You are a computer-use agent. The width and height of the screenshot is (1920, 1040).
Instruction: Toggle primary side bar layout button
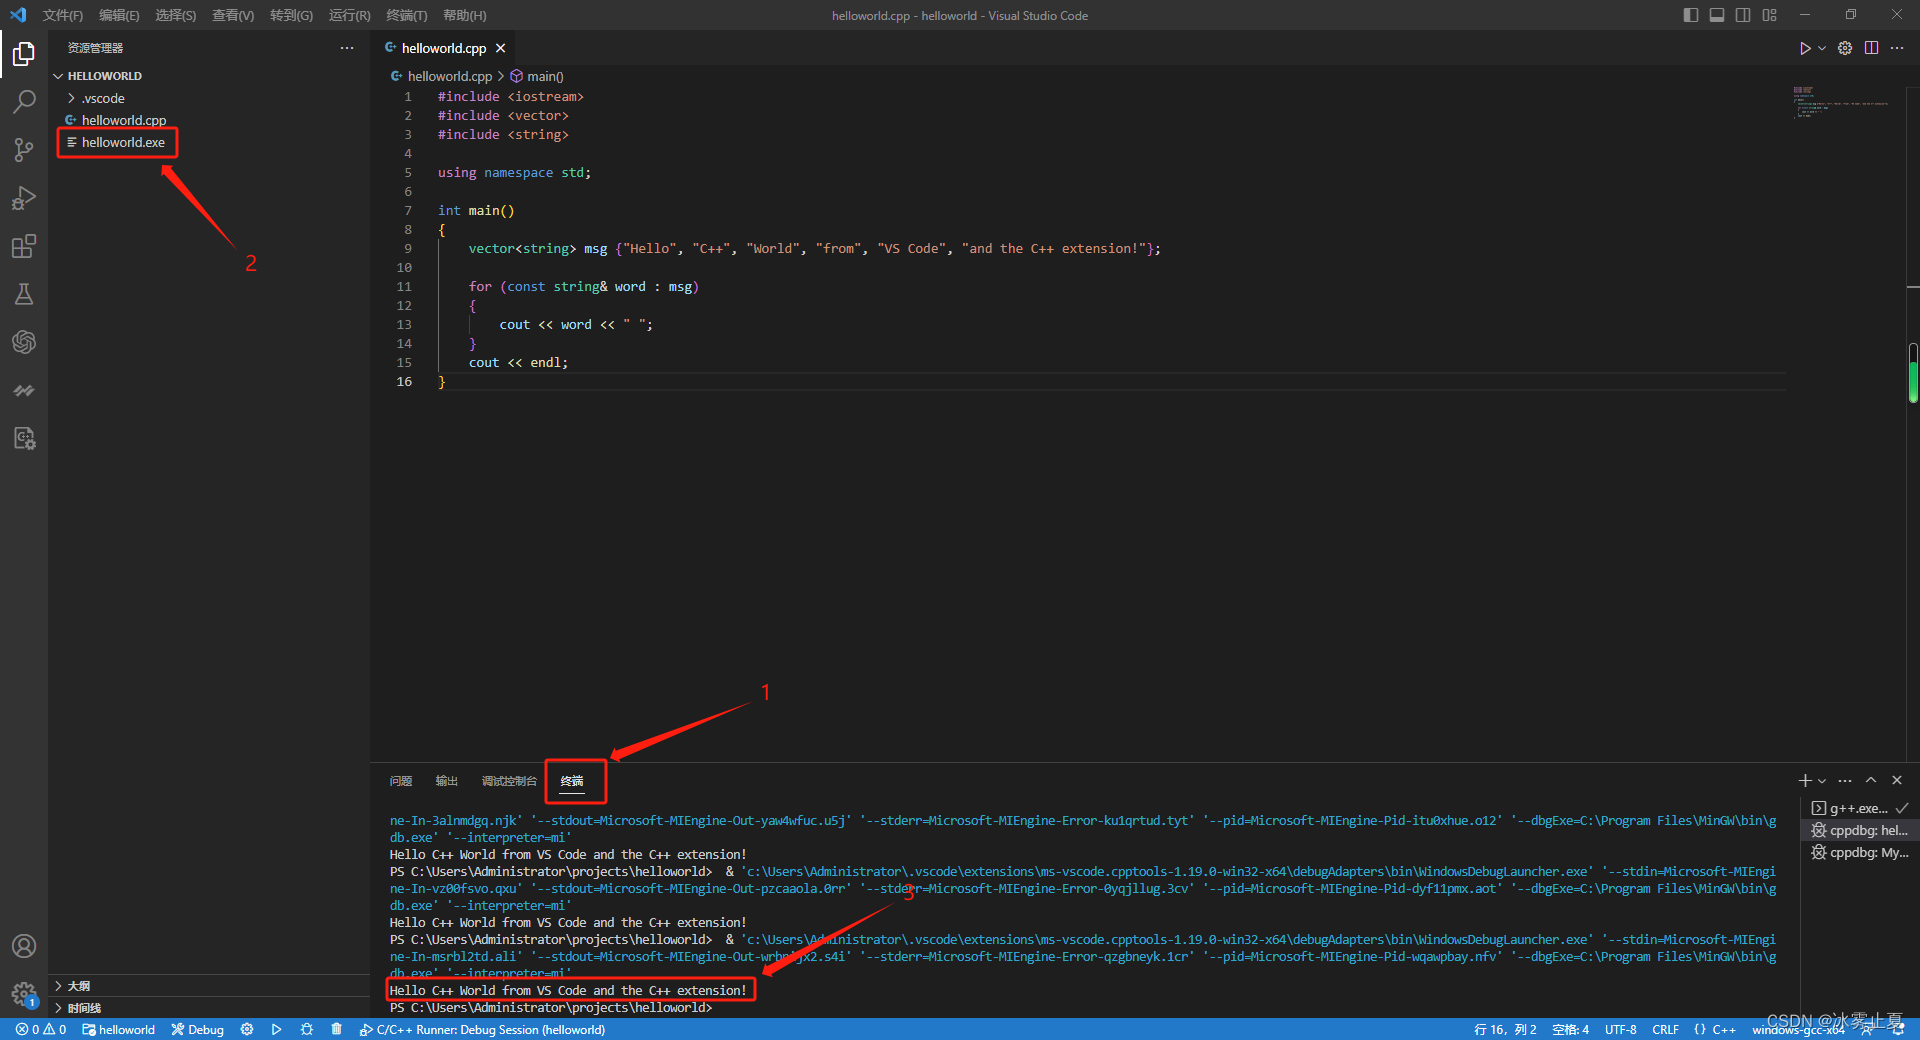[1691, 15]
